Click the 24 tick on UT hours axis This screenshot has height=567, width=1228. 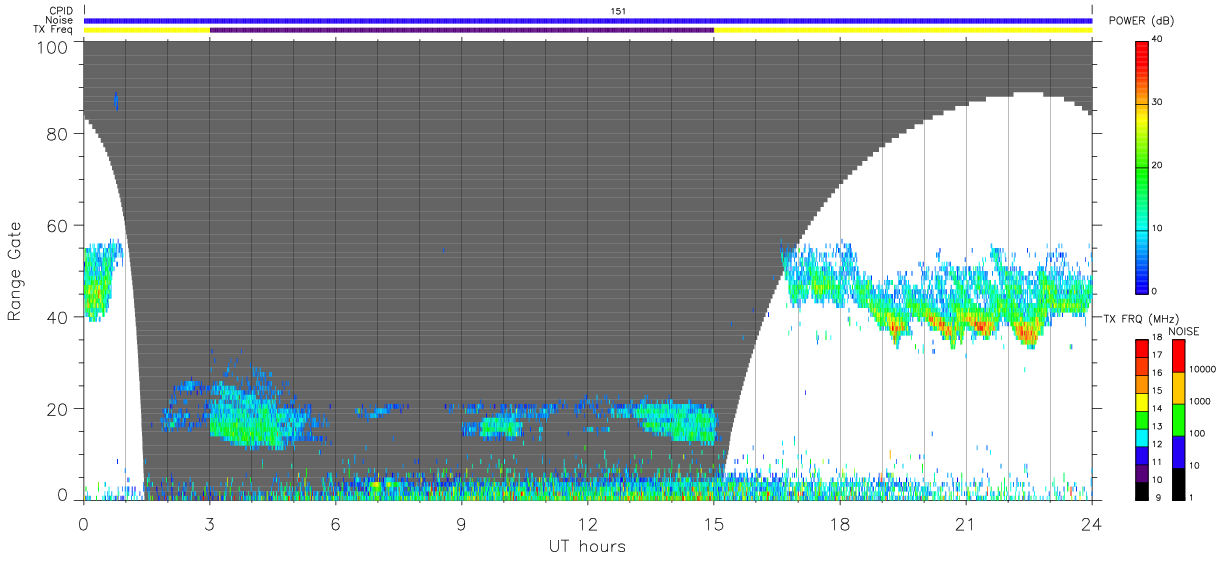1092,523
